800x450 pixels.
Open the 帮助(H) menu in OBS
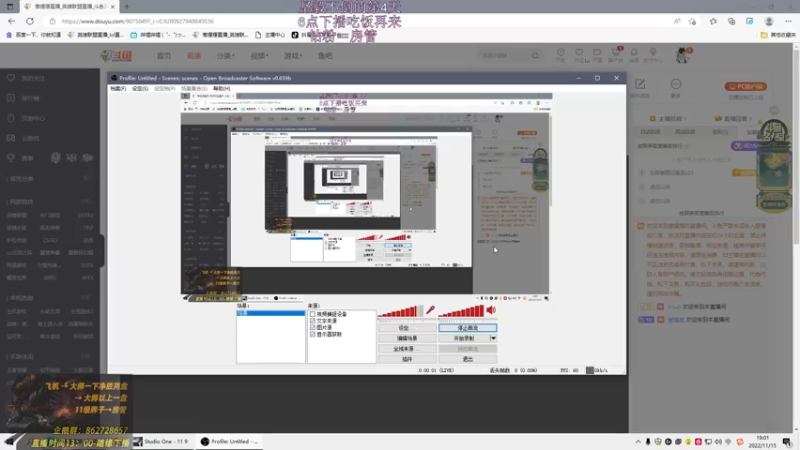click(221, 89)
